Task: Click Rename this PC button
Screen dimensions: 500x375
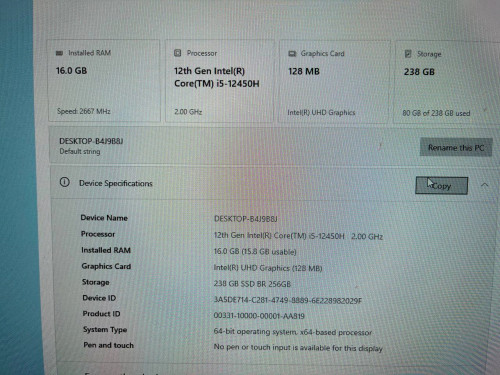Action: (x=456, y=147)
